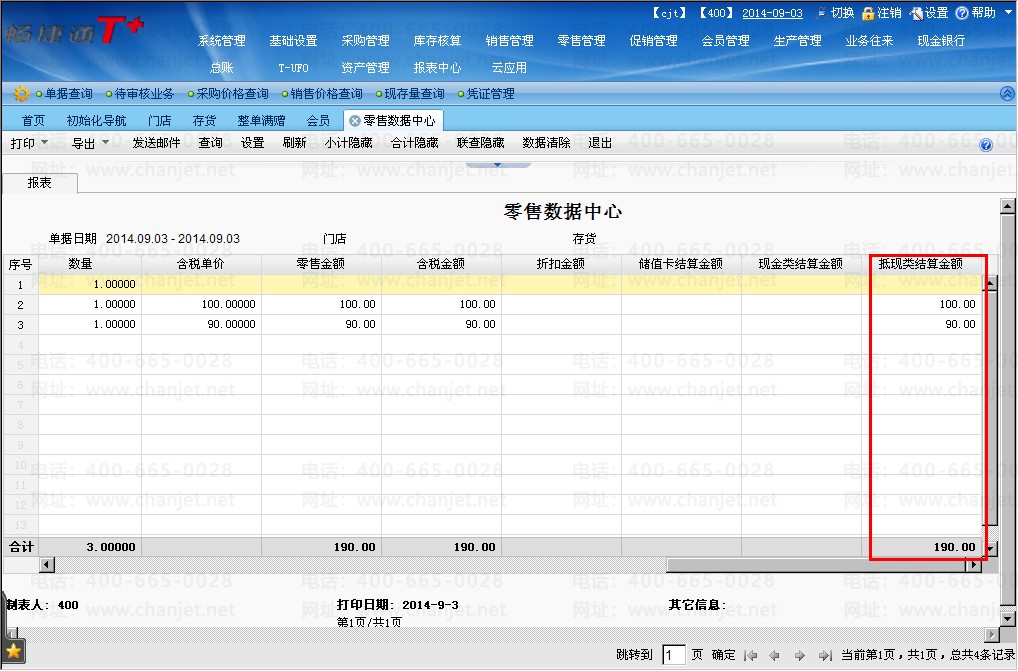Go to the previous page arrow

coord(774,656)
